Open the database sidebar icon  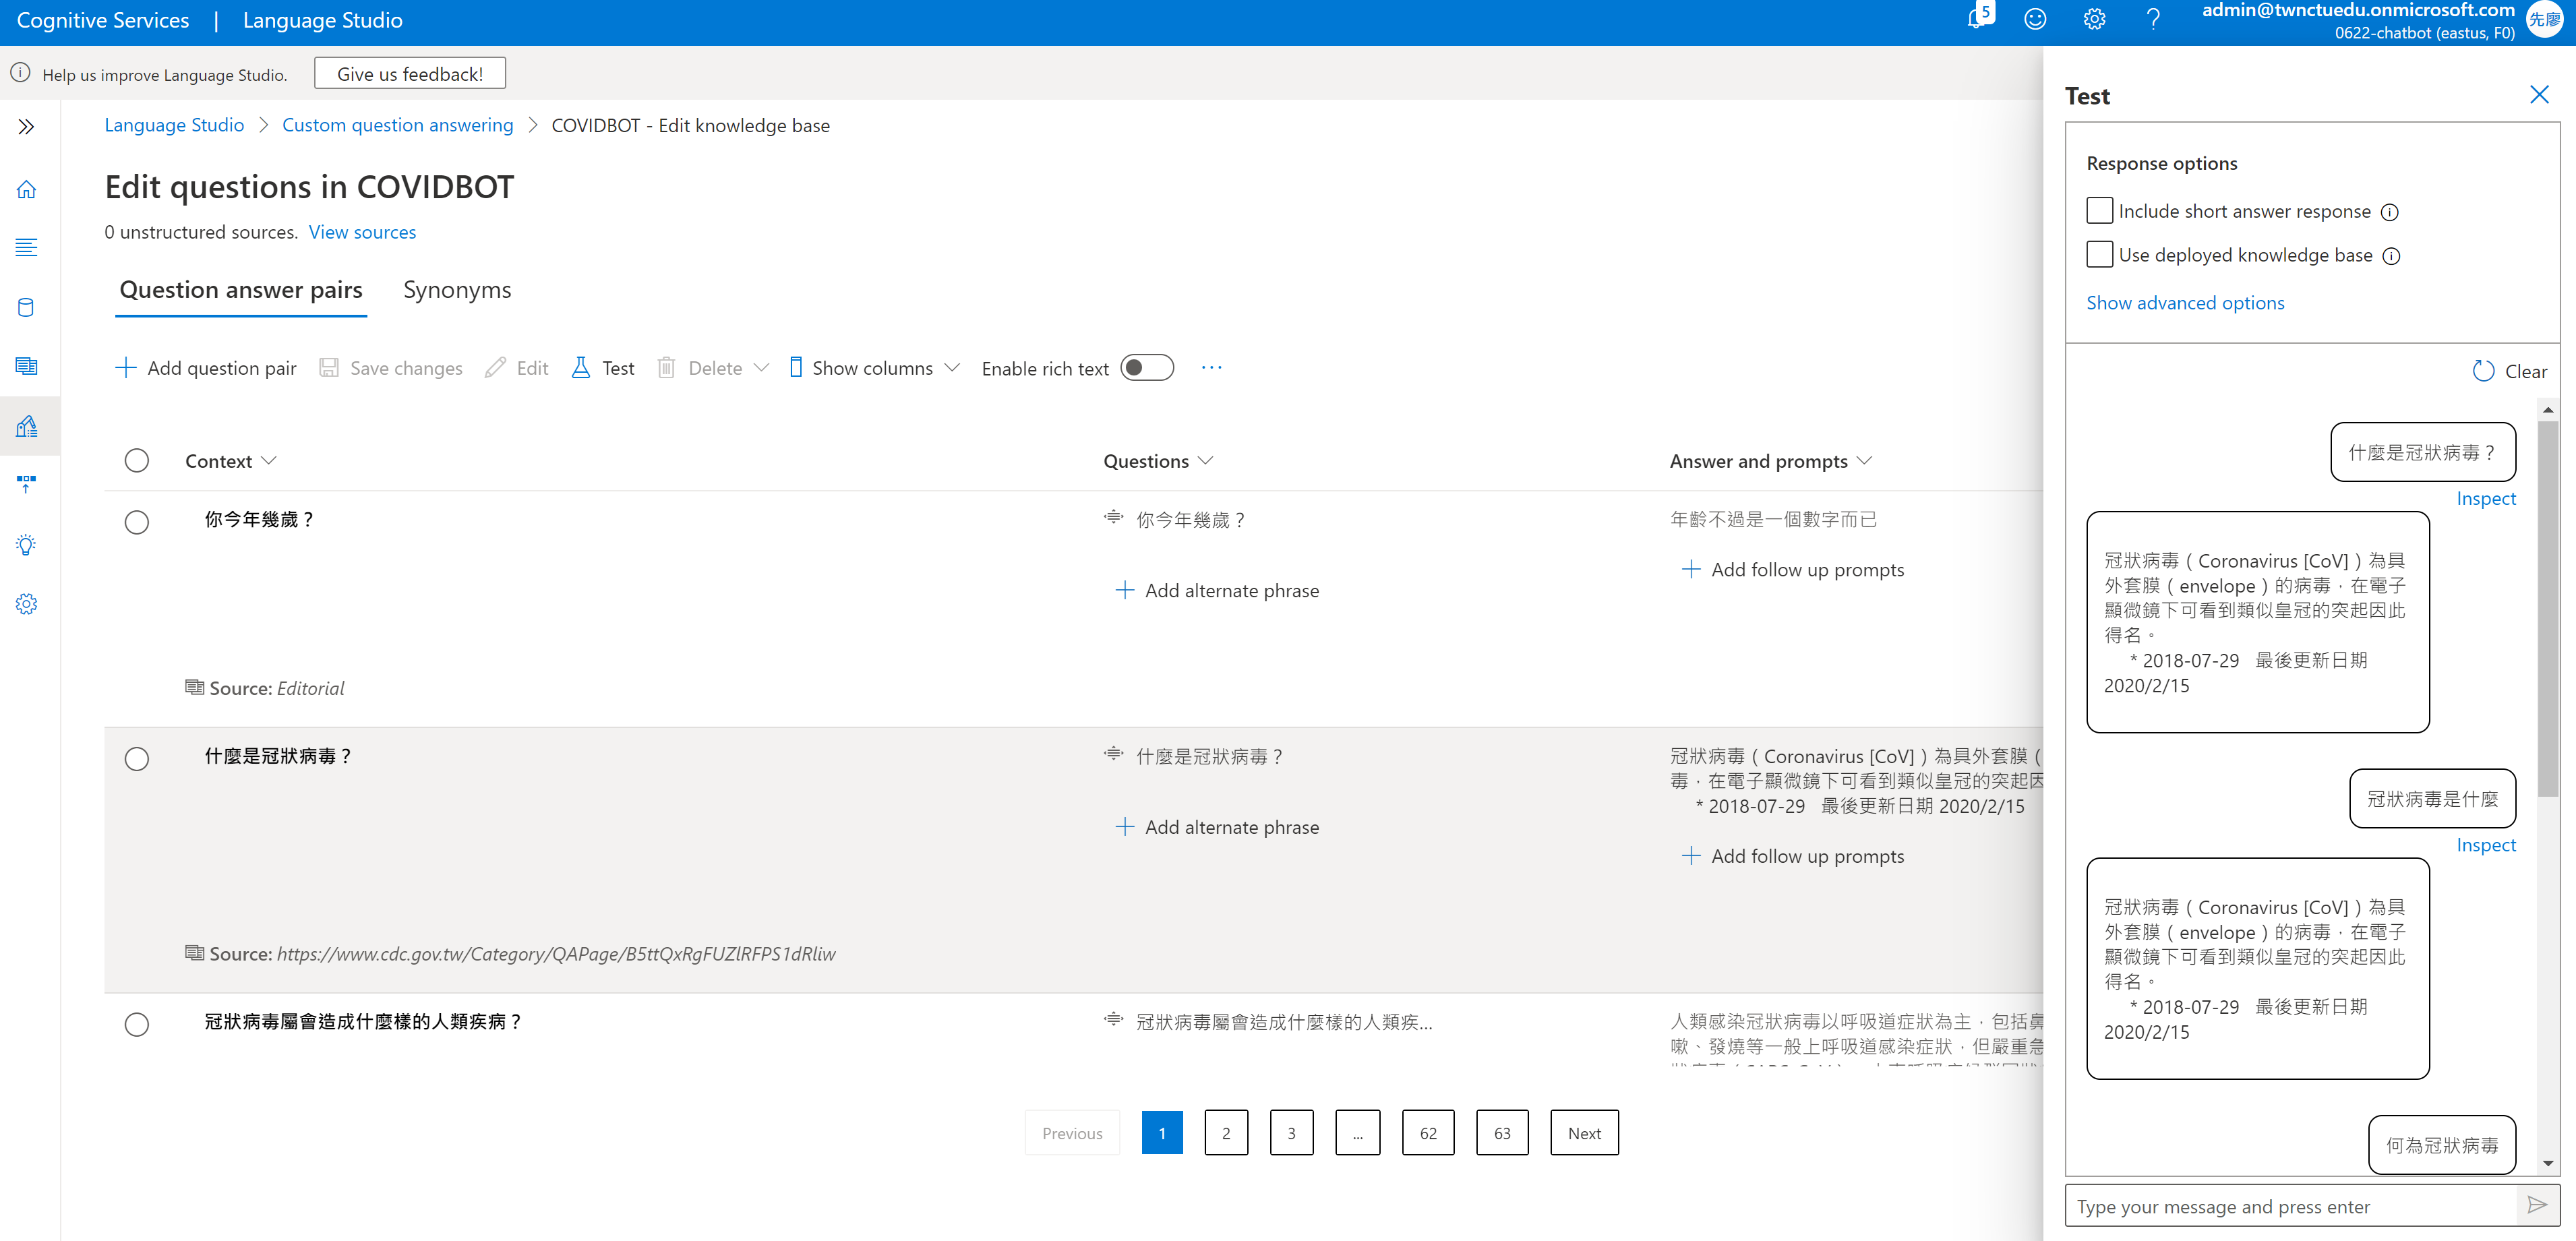[x=27, y=307]
